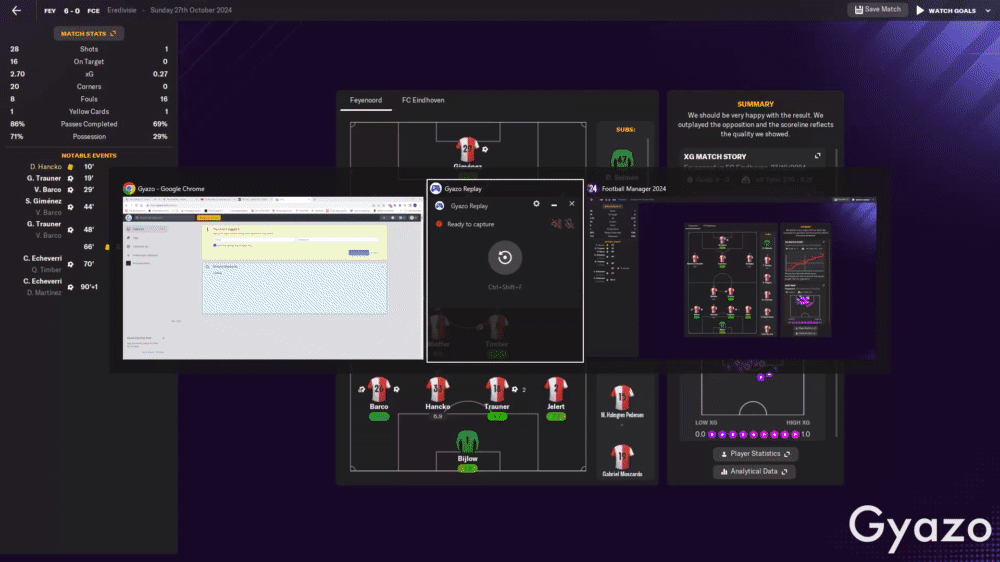The image size is (1000, 562).
Task: Click the goal ball icon beside Giménez shirt
Action: [485, 149]
